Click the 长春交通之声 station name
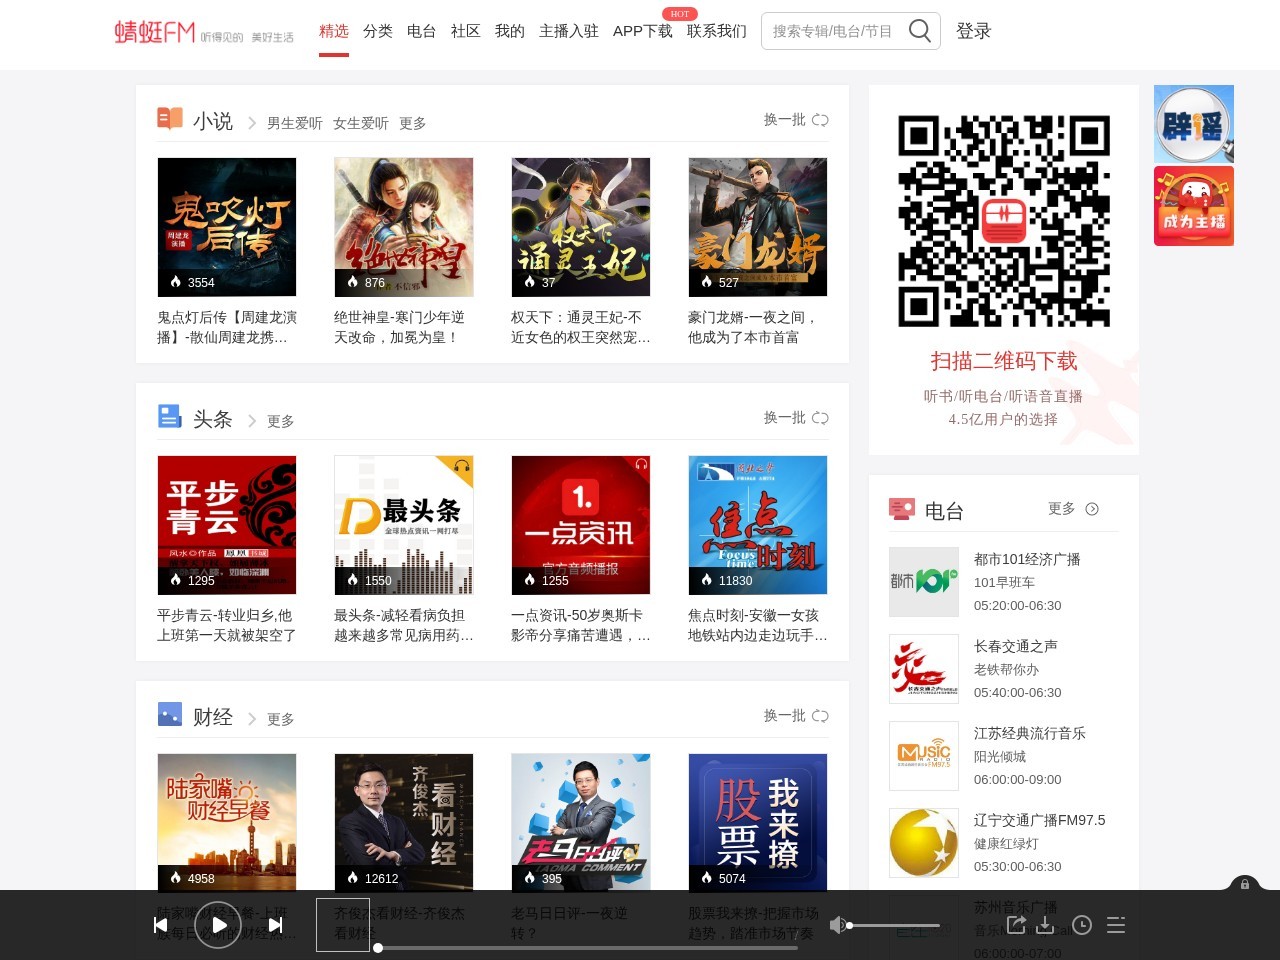Viewport: 1280px width, 960px height. [1016, 646]
